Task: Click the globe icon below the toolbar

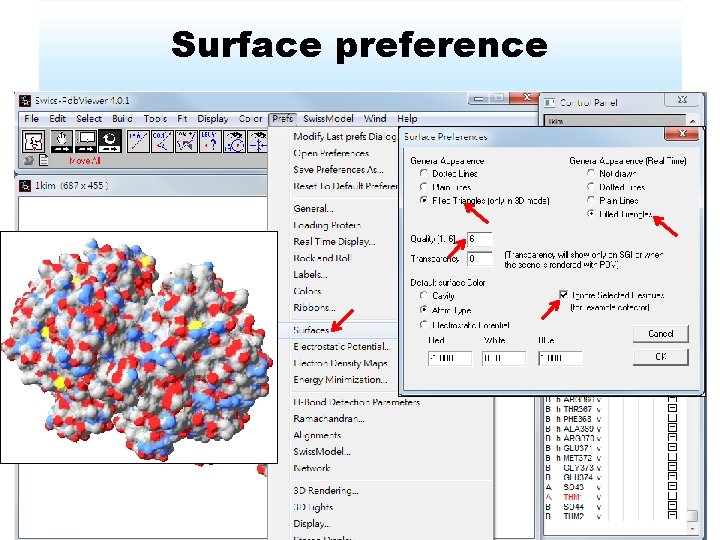Action: pyautogui.click(x=29, y=160)
